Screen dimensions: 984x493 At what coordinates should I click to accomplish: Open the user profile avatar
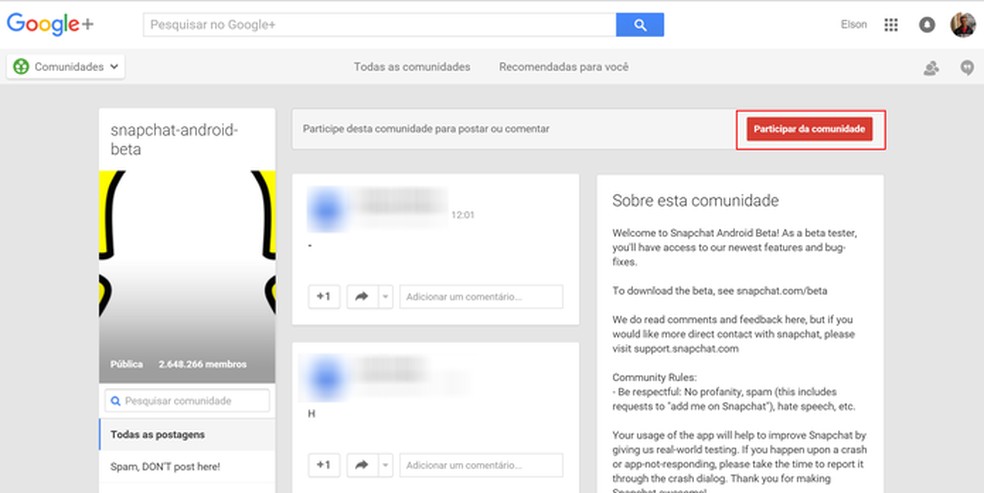click(963, 25)
